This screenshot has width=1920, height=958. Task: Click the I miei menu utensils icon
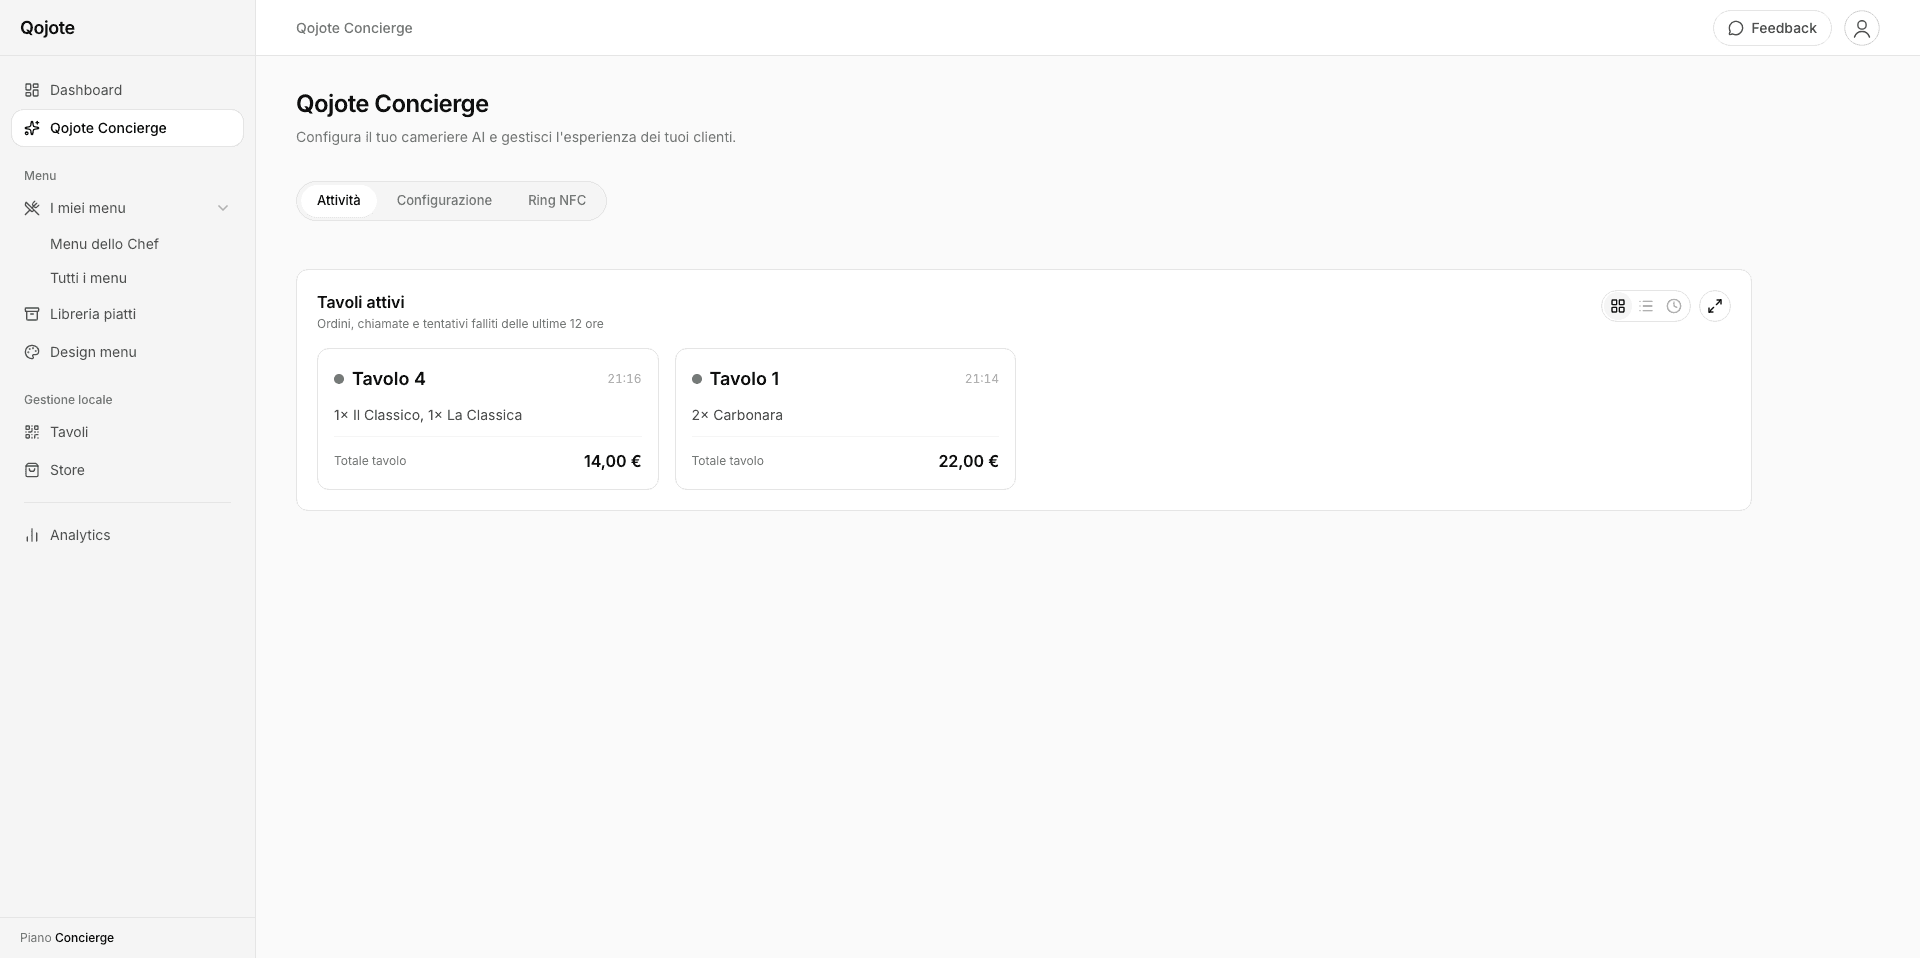(x=32, y=208)
